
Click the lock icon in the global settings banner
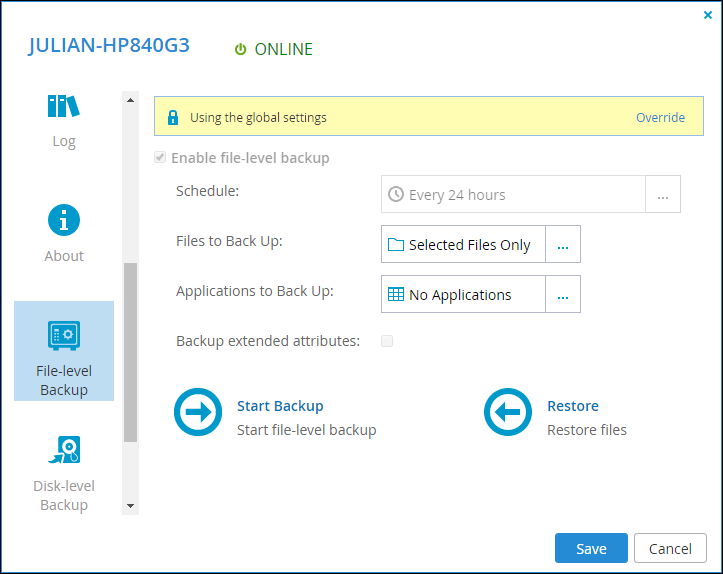tap(173, 118)
